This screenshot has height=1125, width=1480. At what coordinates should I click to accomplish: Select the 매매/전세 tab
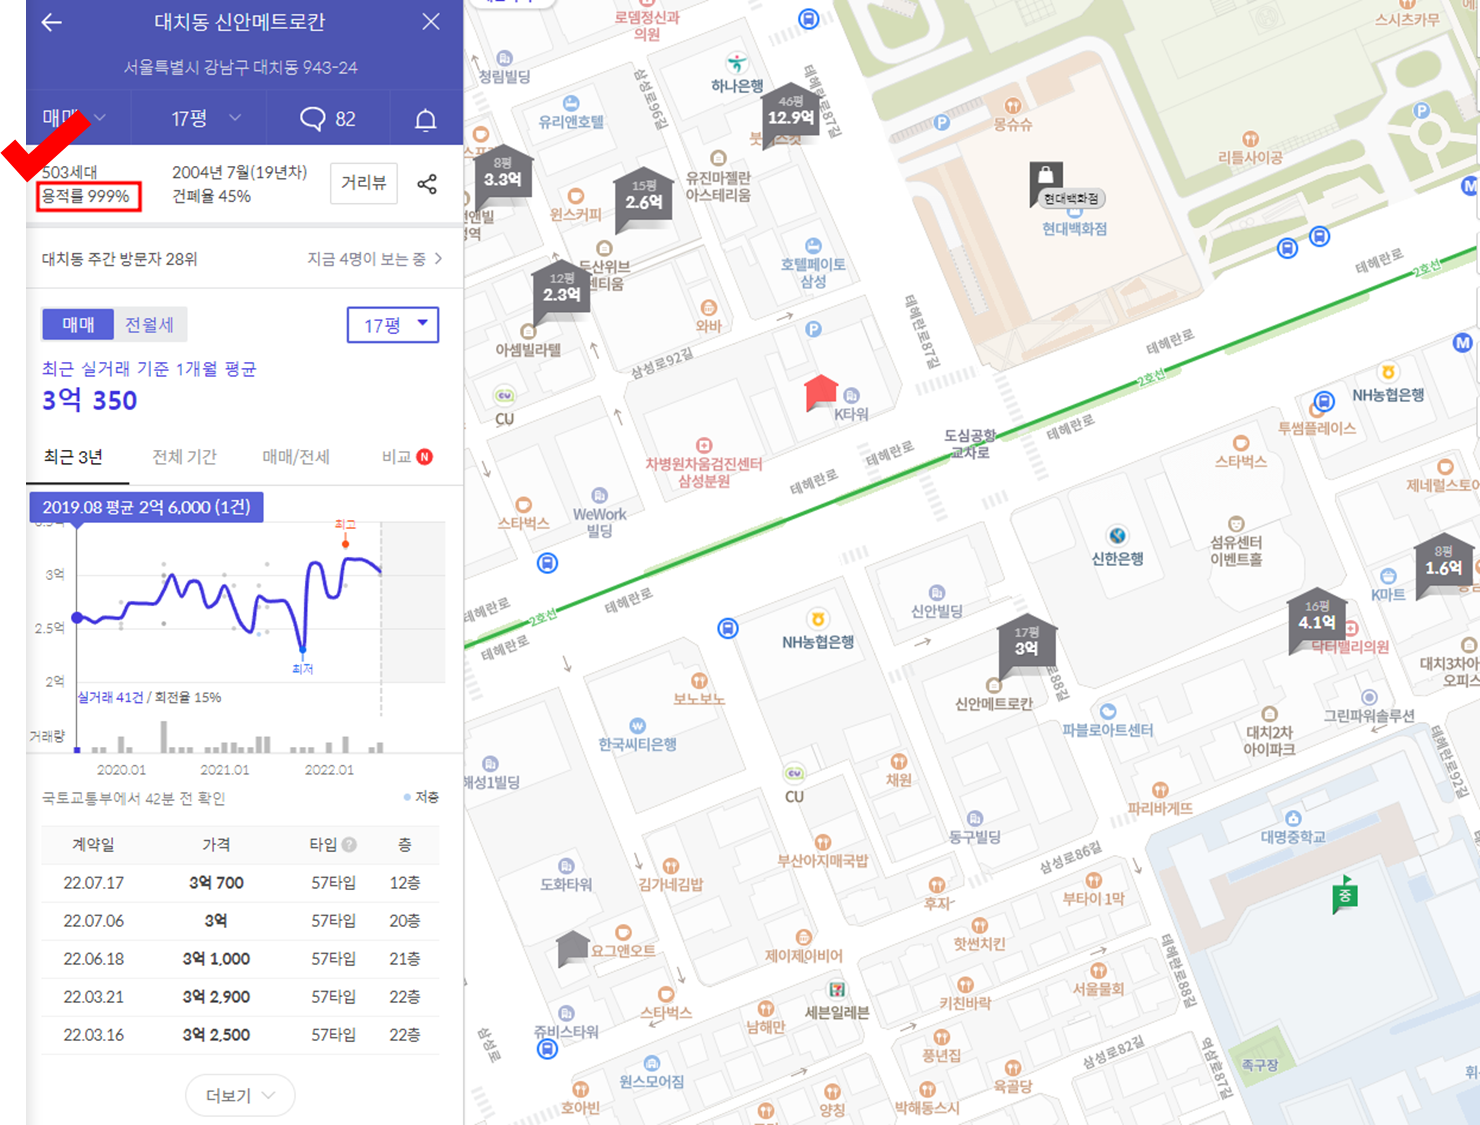(296, 457)
